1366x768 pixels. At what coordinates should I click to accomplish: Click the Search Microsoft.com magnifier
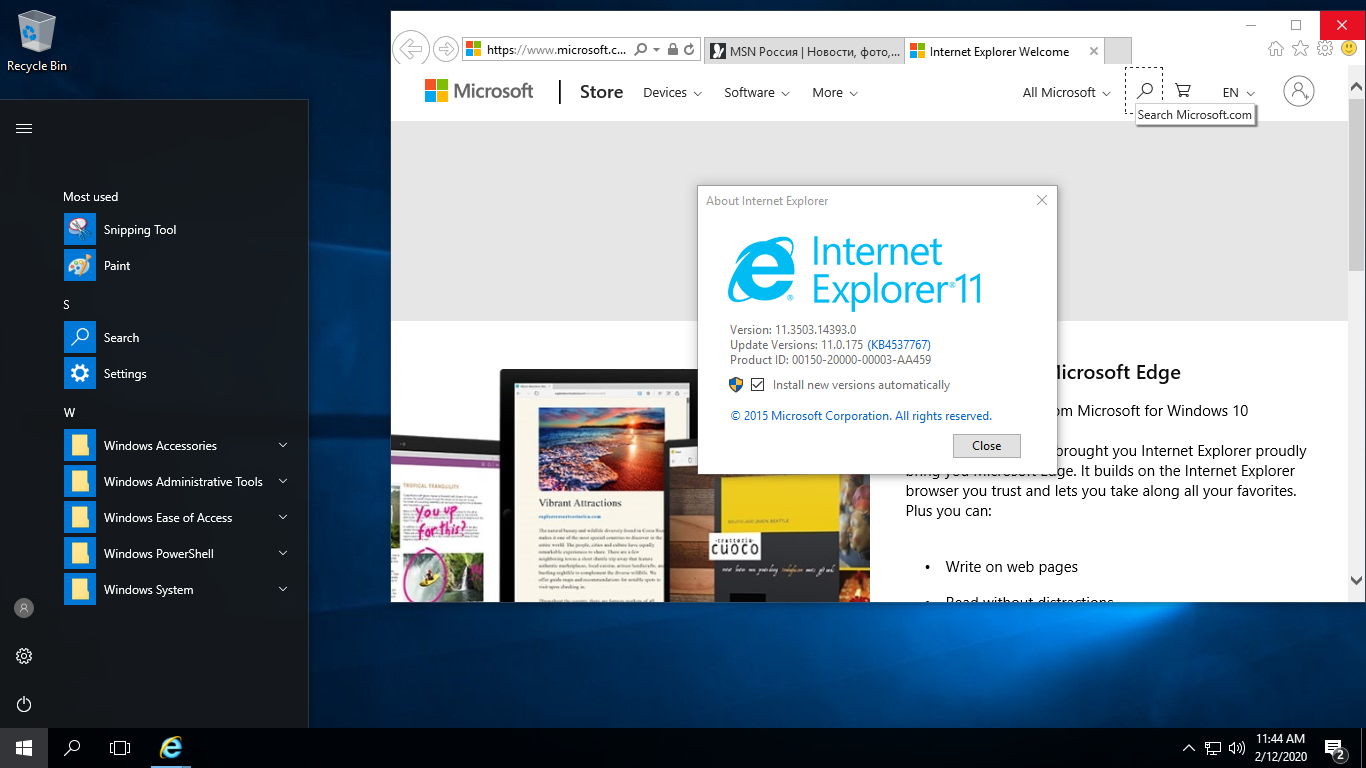tap(1145, 90)
